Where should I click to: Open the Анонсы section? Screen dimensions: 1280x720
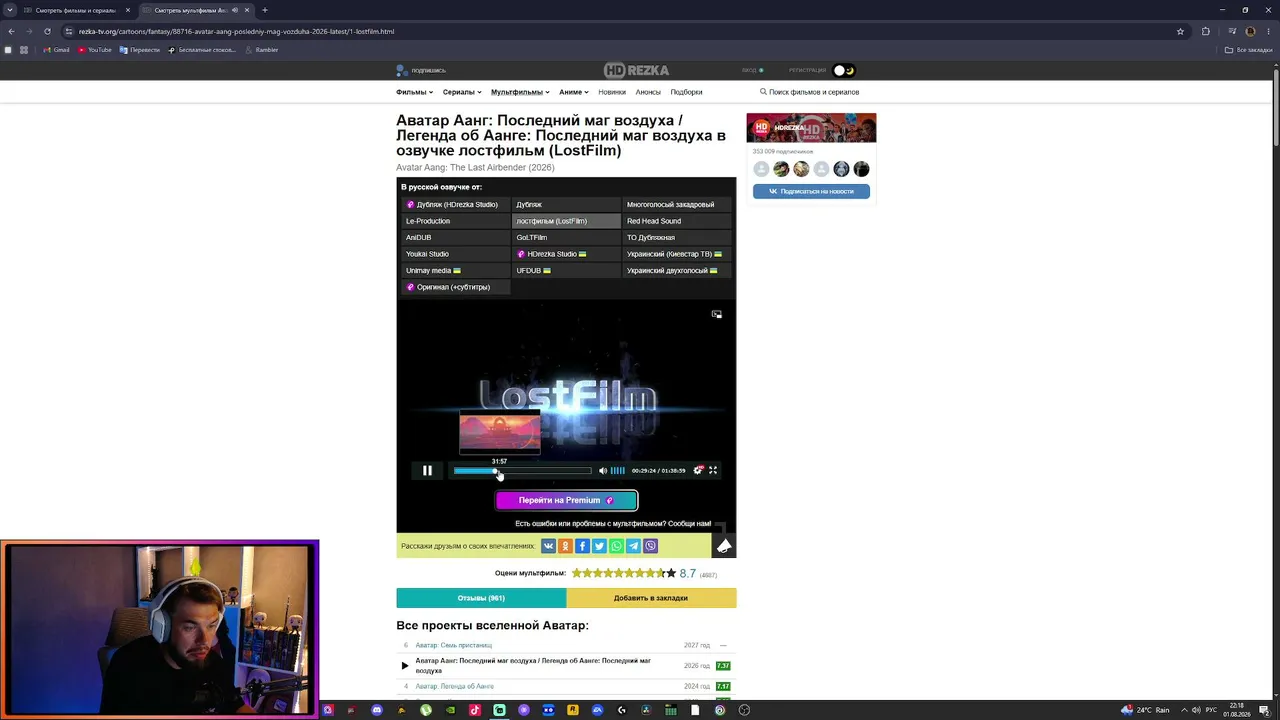click(648, 92)
